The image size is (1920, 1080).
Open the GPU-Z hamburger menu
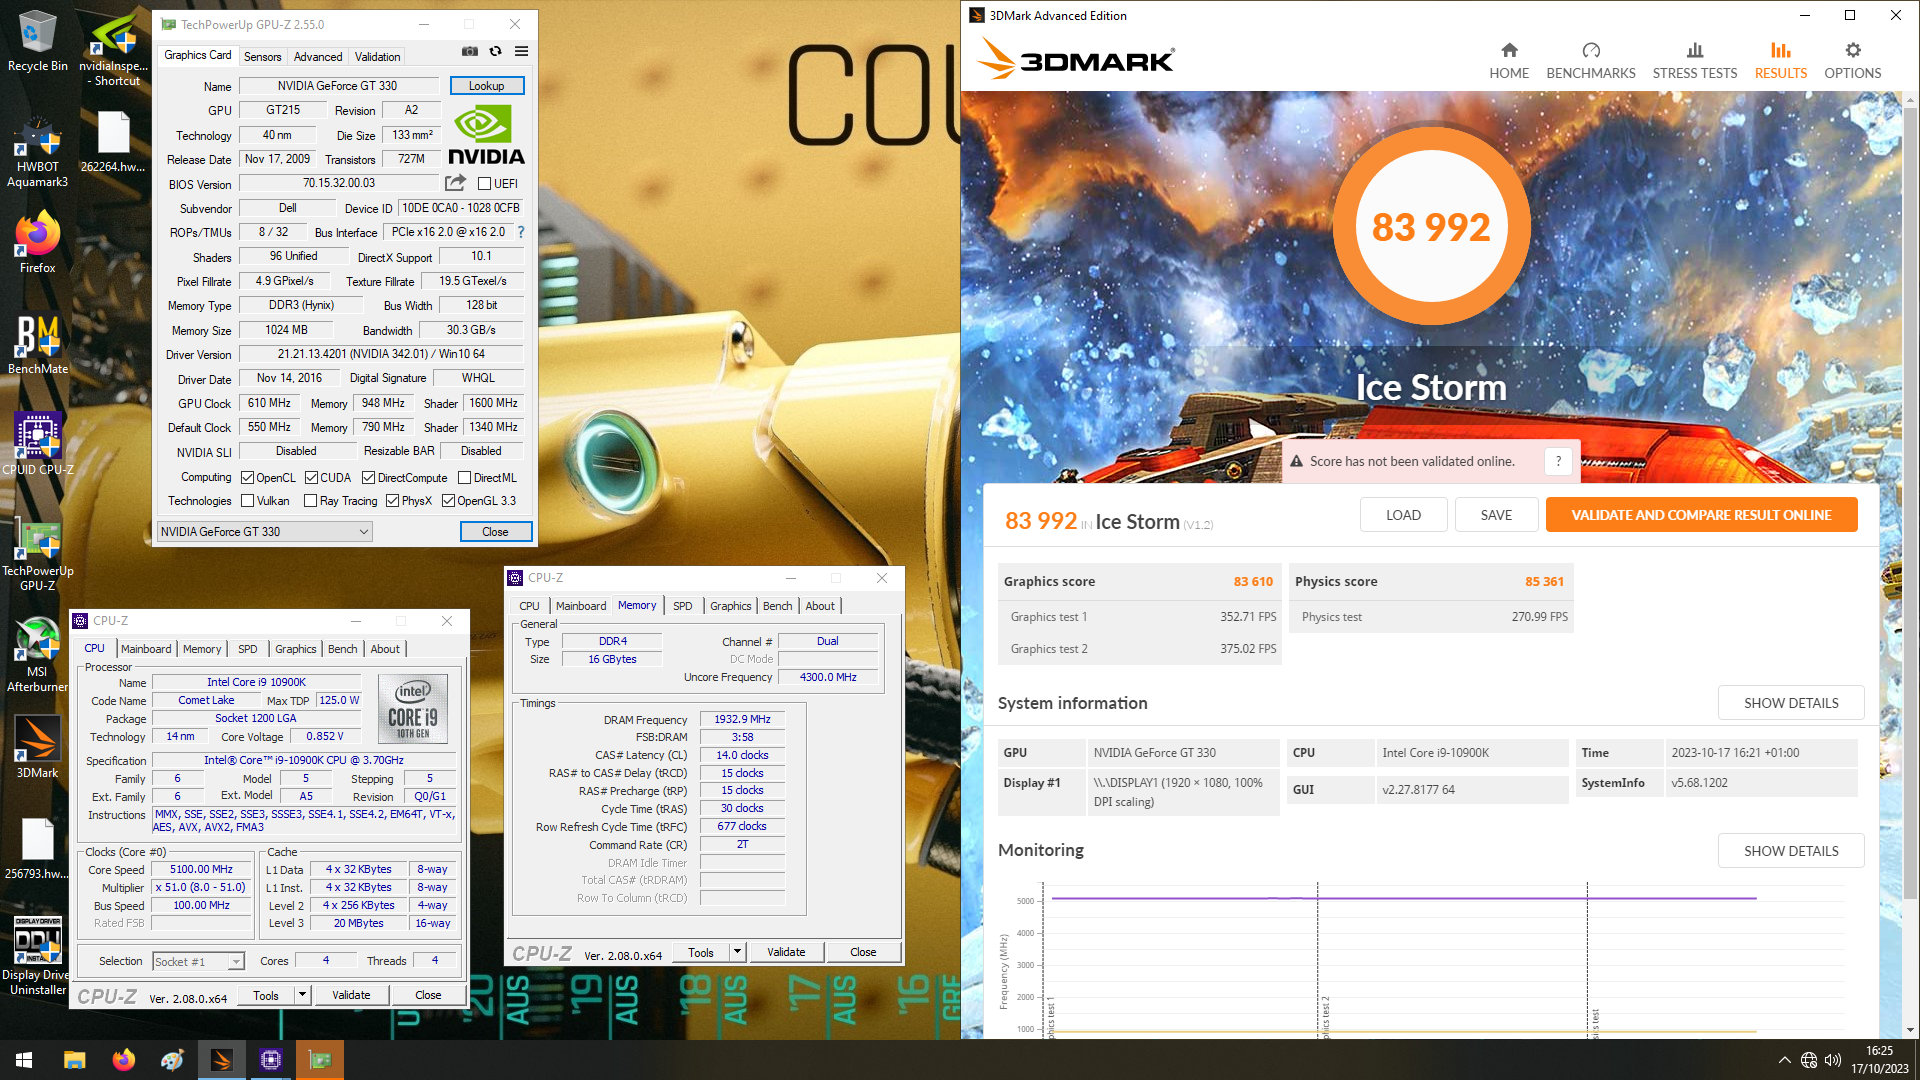click(x=521, y=51)
